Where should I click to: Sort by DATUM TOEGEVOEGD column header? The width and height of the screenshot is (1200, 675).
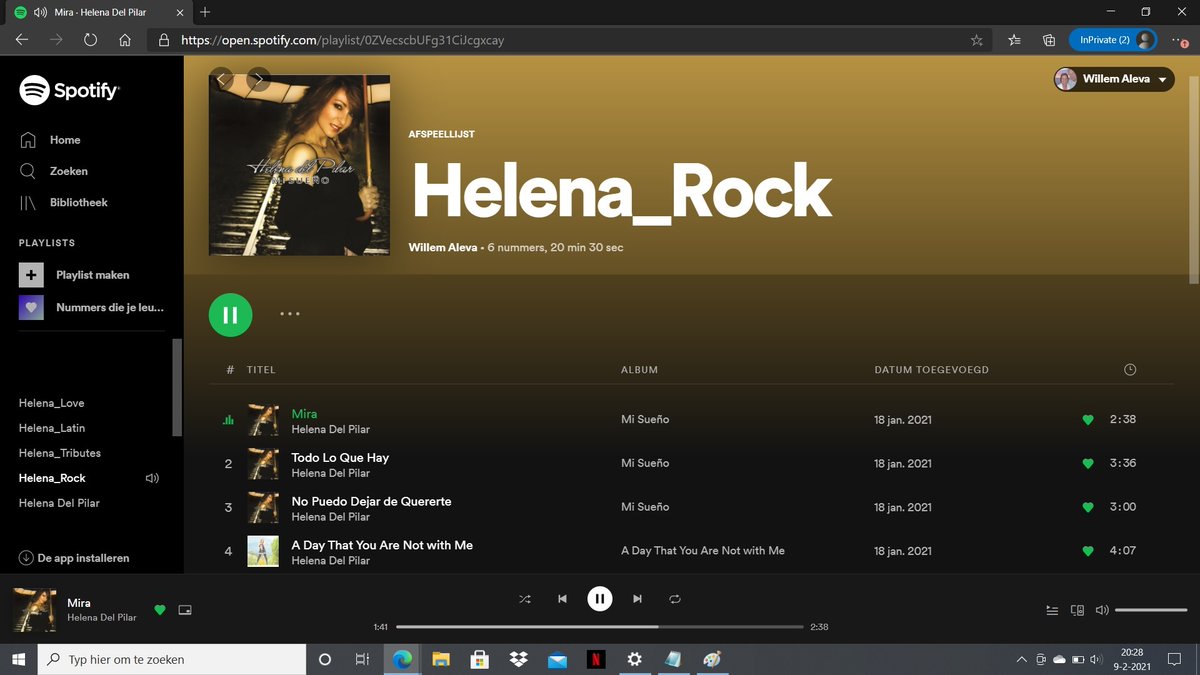tap(931, 370)
